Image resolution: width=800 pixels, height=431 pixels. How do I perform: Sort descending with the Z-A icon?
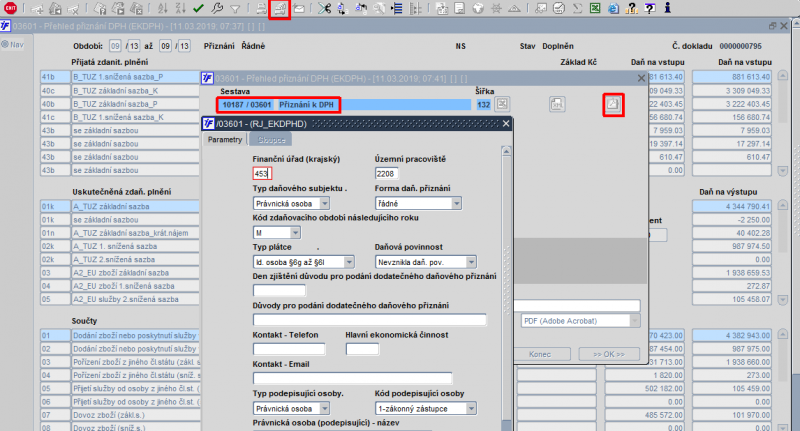pos(180,8)
